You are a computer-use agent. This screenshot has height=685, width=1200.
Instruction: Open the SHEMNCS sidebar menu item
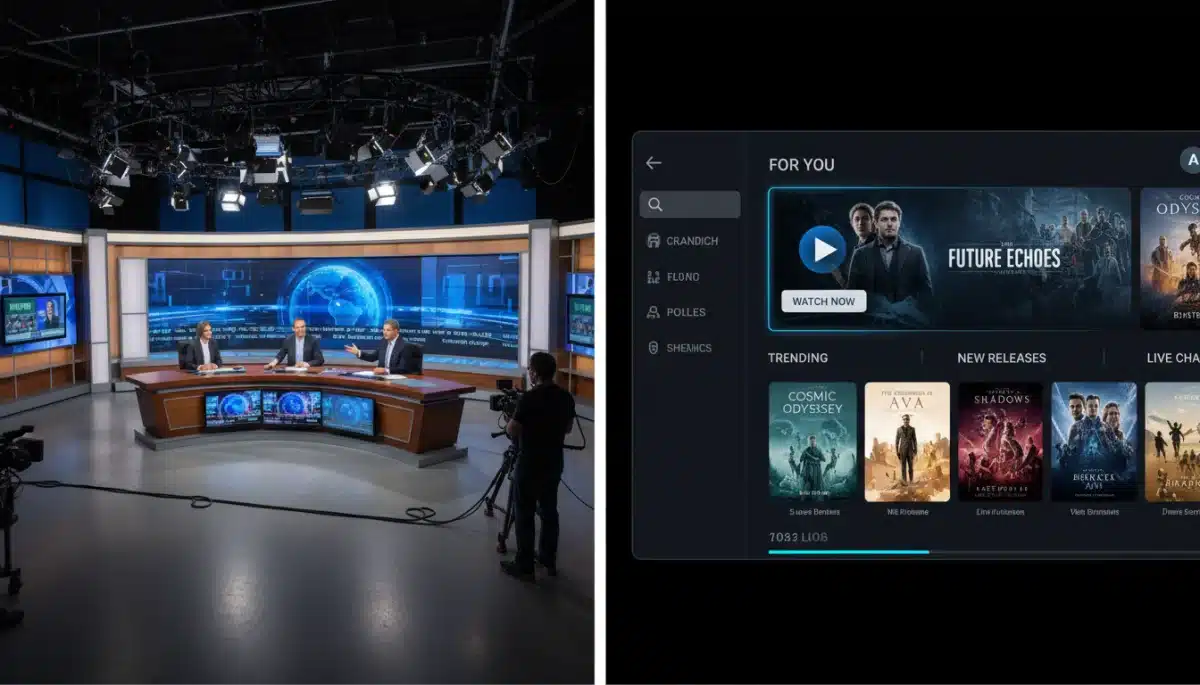pyautogui.click(x=680, y=348)
